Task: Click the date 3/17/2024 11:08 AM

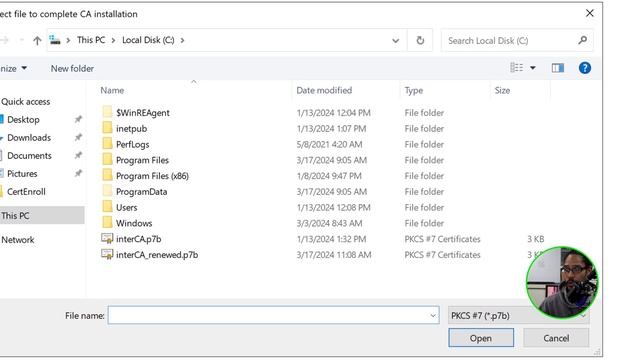Action: pos(334,255)
